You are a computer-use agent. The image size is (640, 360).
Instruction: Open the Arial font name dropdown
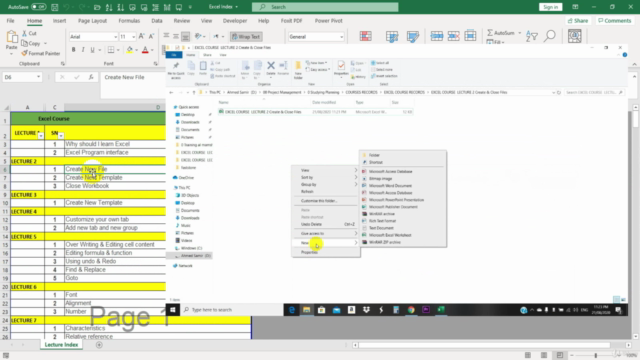(x=116, y=37)
